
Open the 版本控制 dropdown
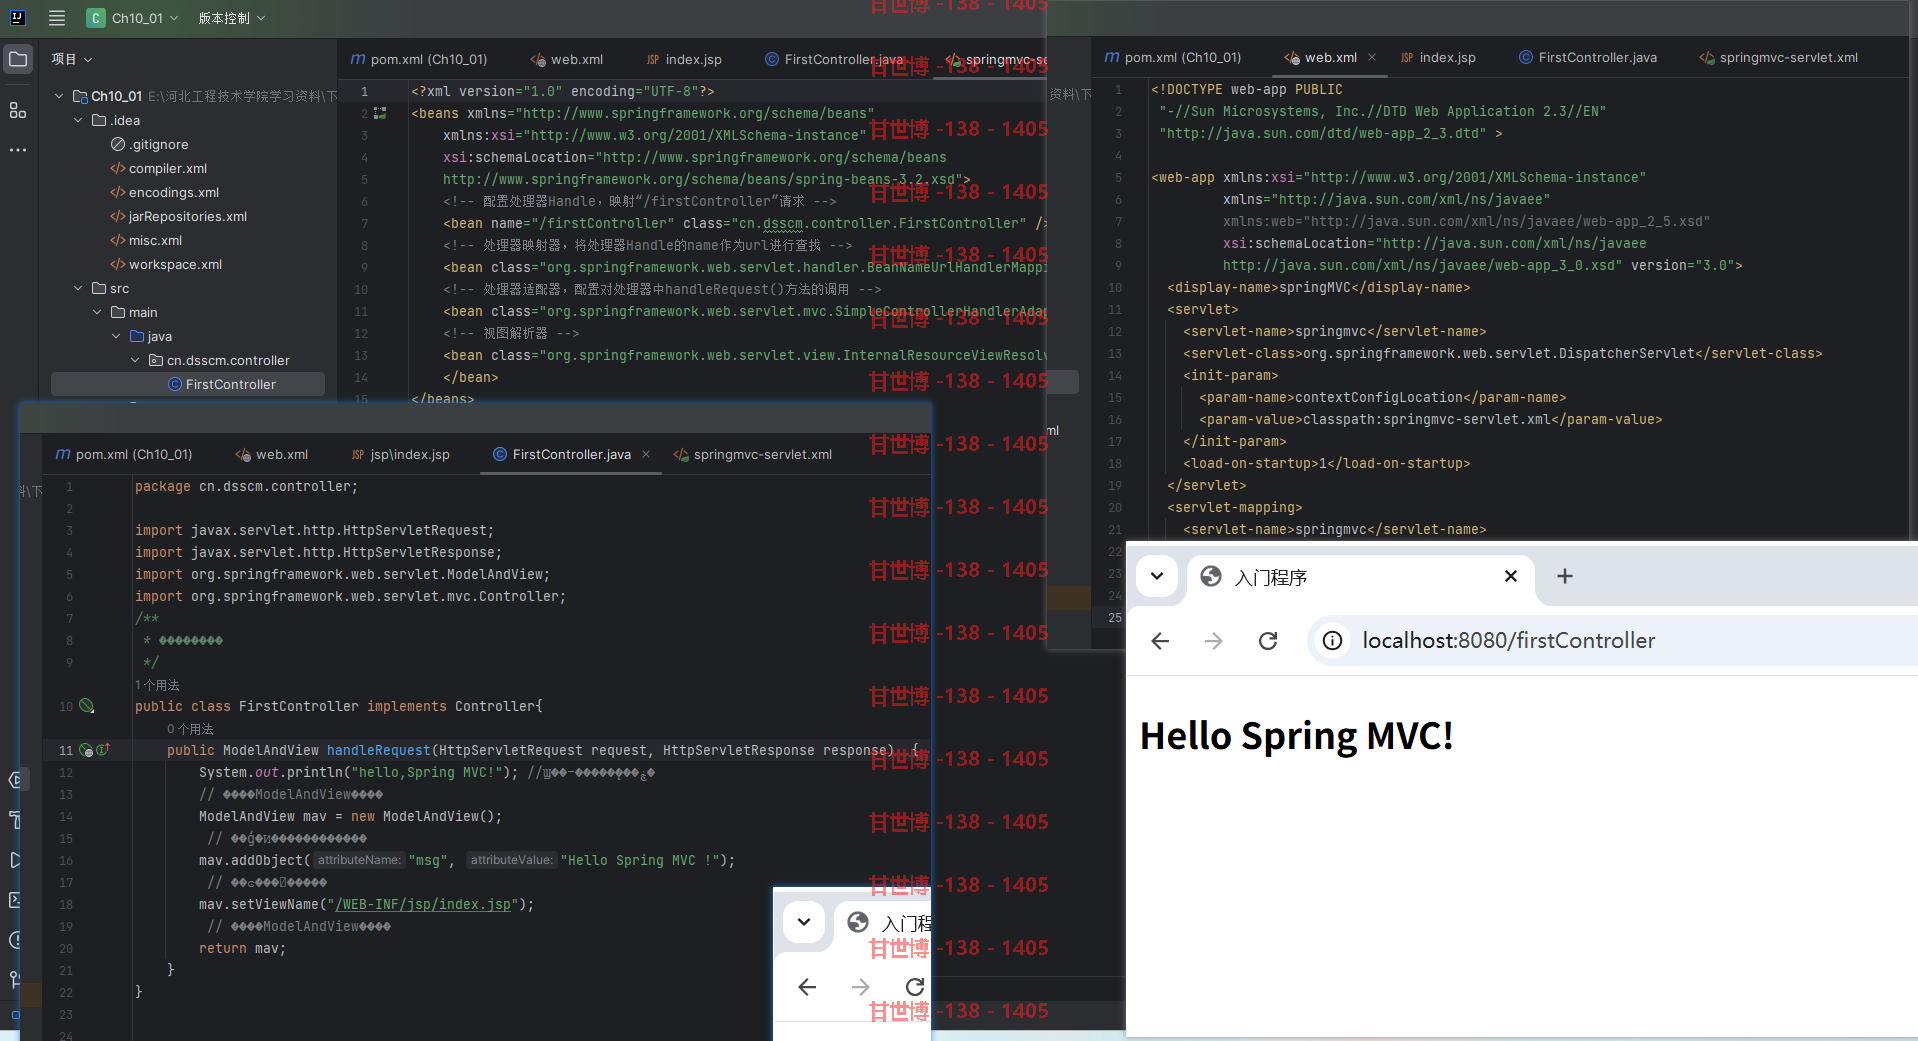[x=232, y=18]
